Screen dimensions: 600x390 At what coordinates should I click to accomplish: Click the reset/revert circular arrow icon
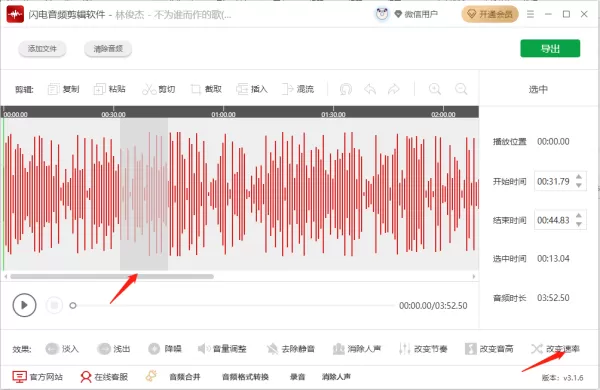(x=346, y=89)
